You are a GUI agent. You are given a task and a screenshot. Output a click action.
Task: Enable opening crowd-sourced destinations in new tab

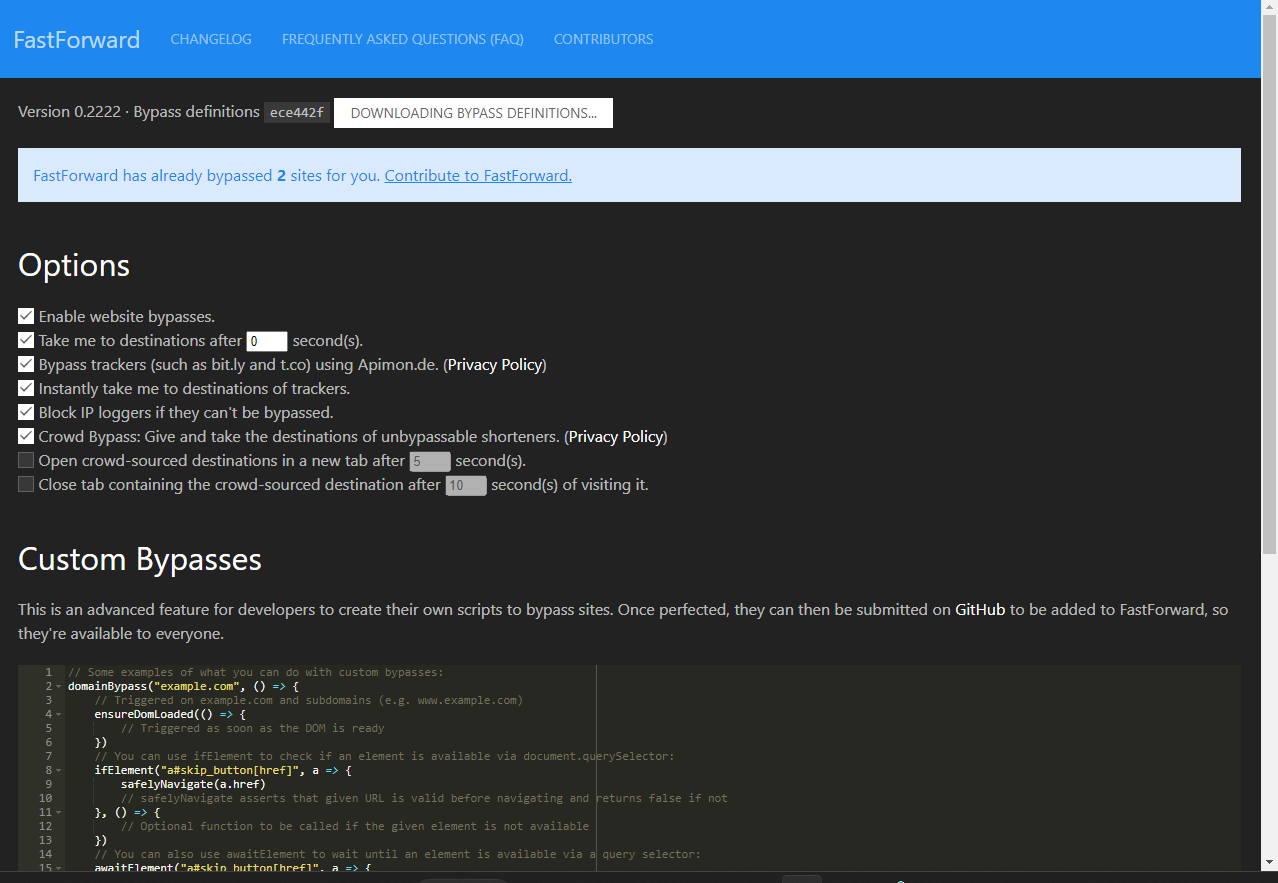point(25,460)
